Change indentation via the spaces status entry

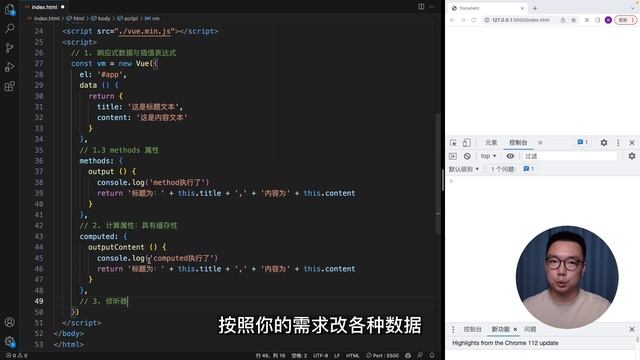tap(299, 356)
